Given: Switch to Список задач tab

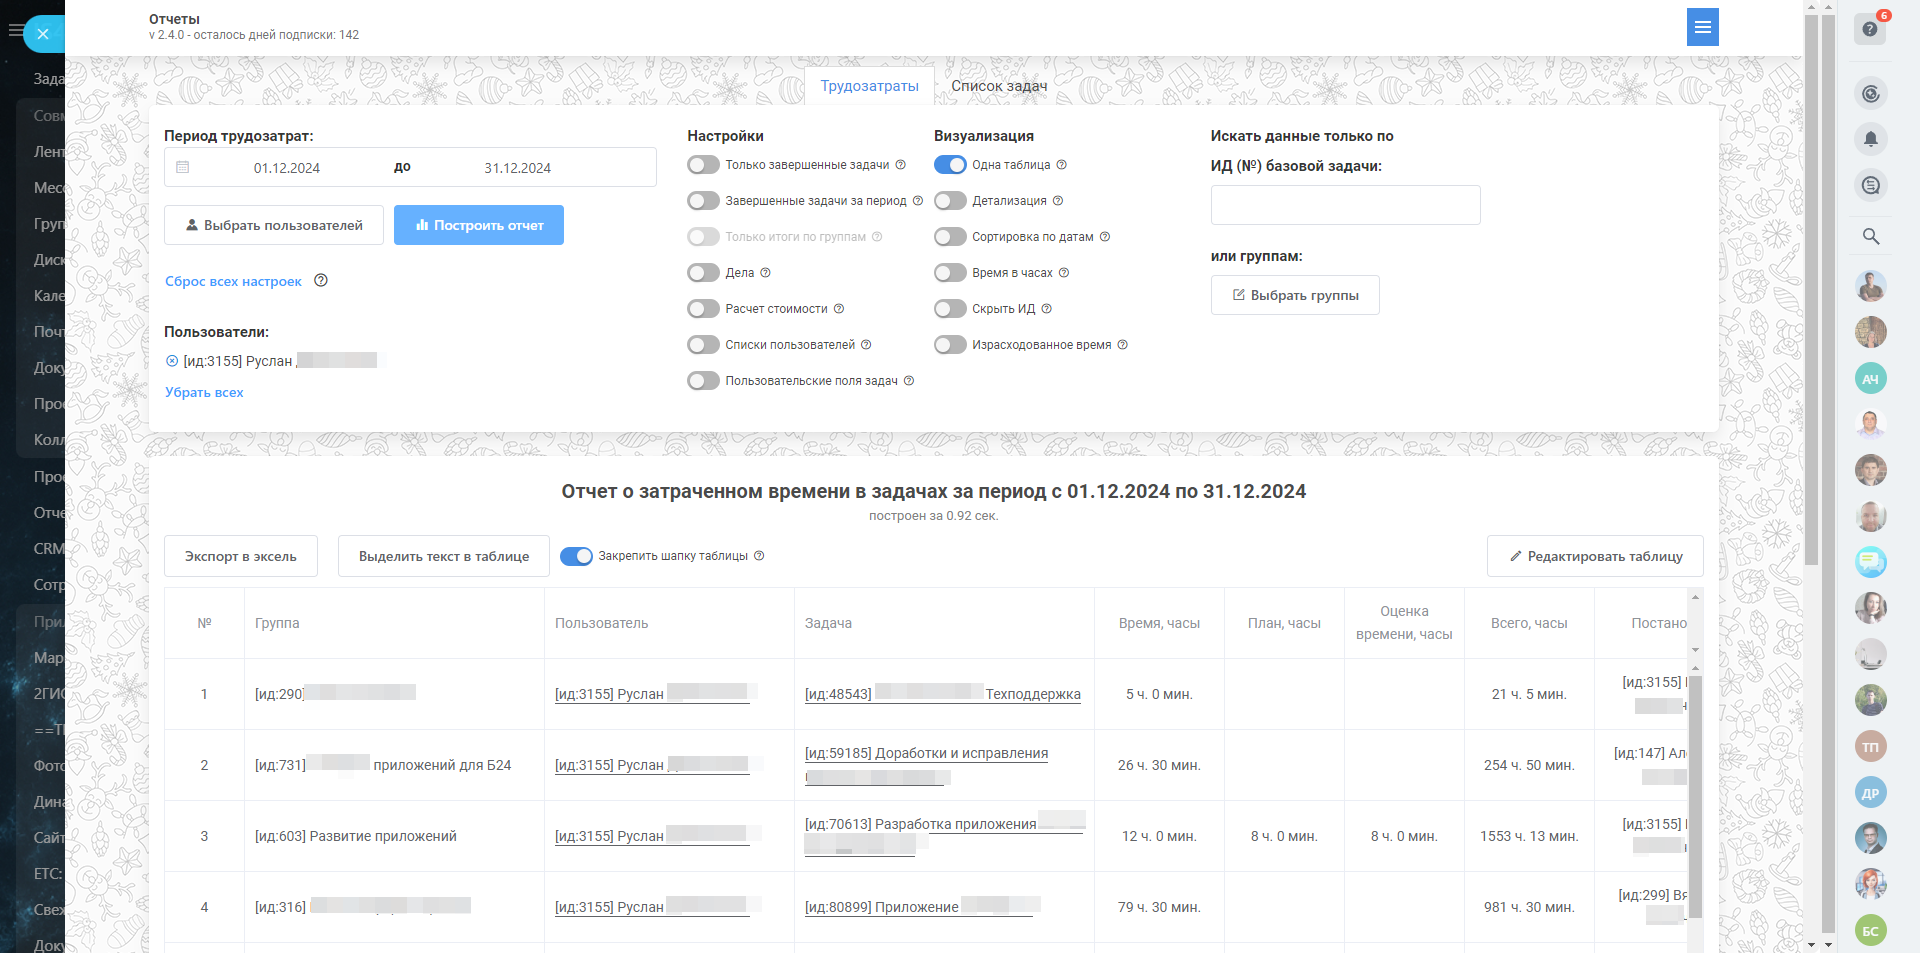Looking at the screenshot, I should (999, 86).
